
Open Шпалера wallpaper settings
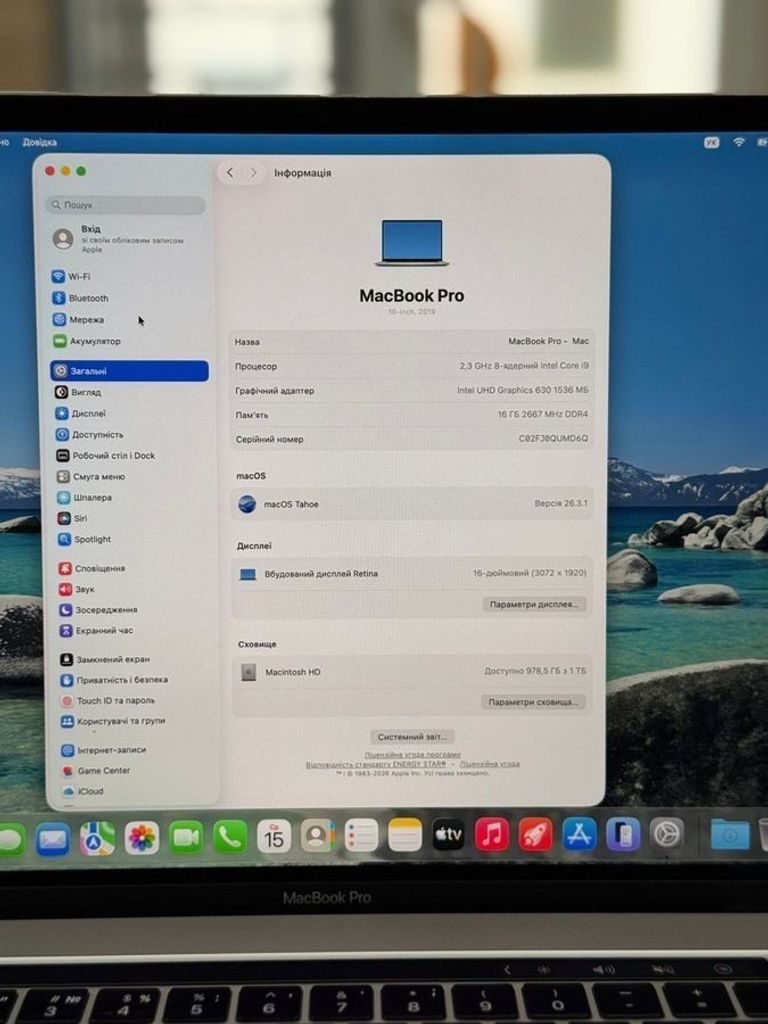[84, 497]
